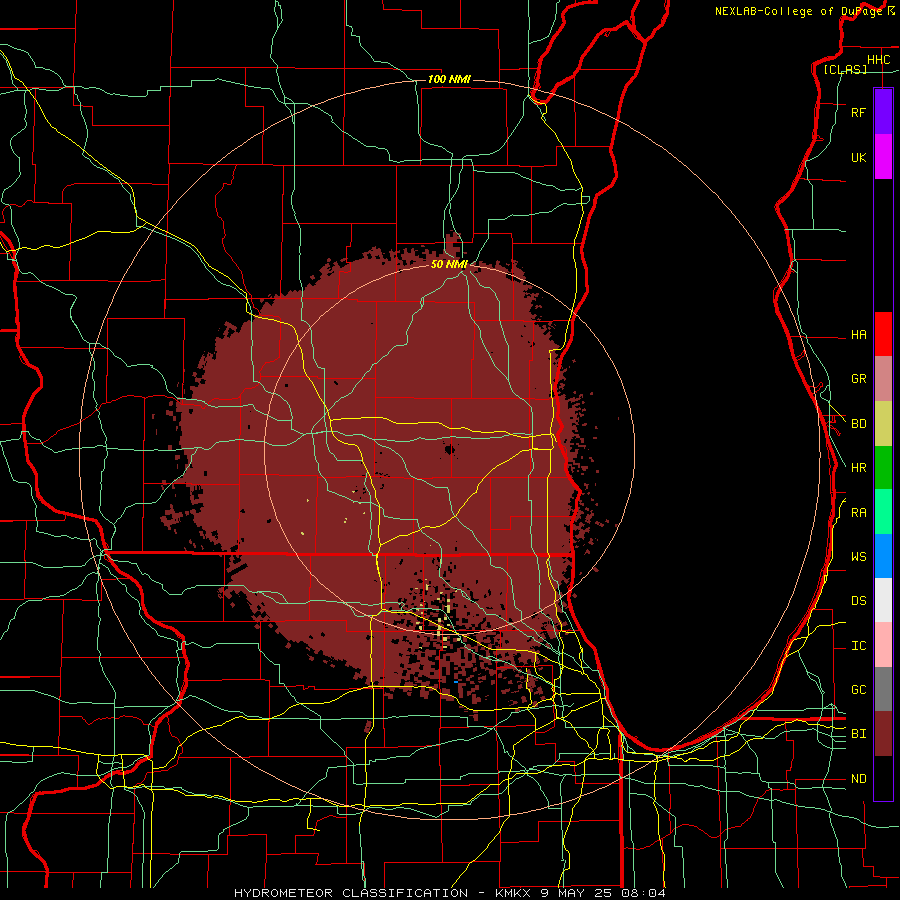
Task: Click the 'HA' legend label
Action: (858, 335)
